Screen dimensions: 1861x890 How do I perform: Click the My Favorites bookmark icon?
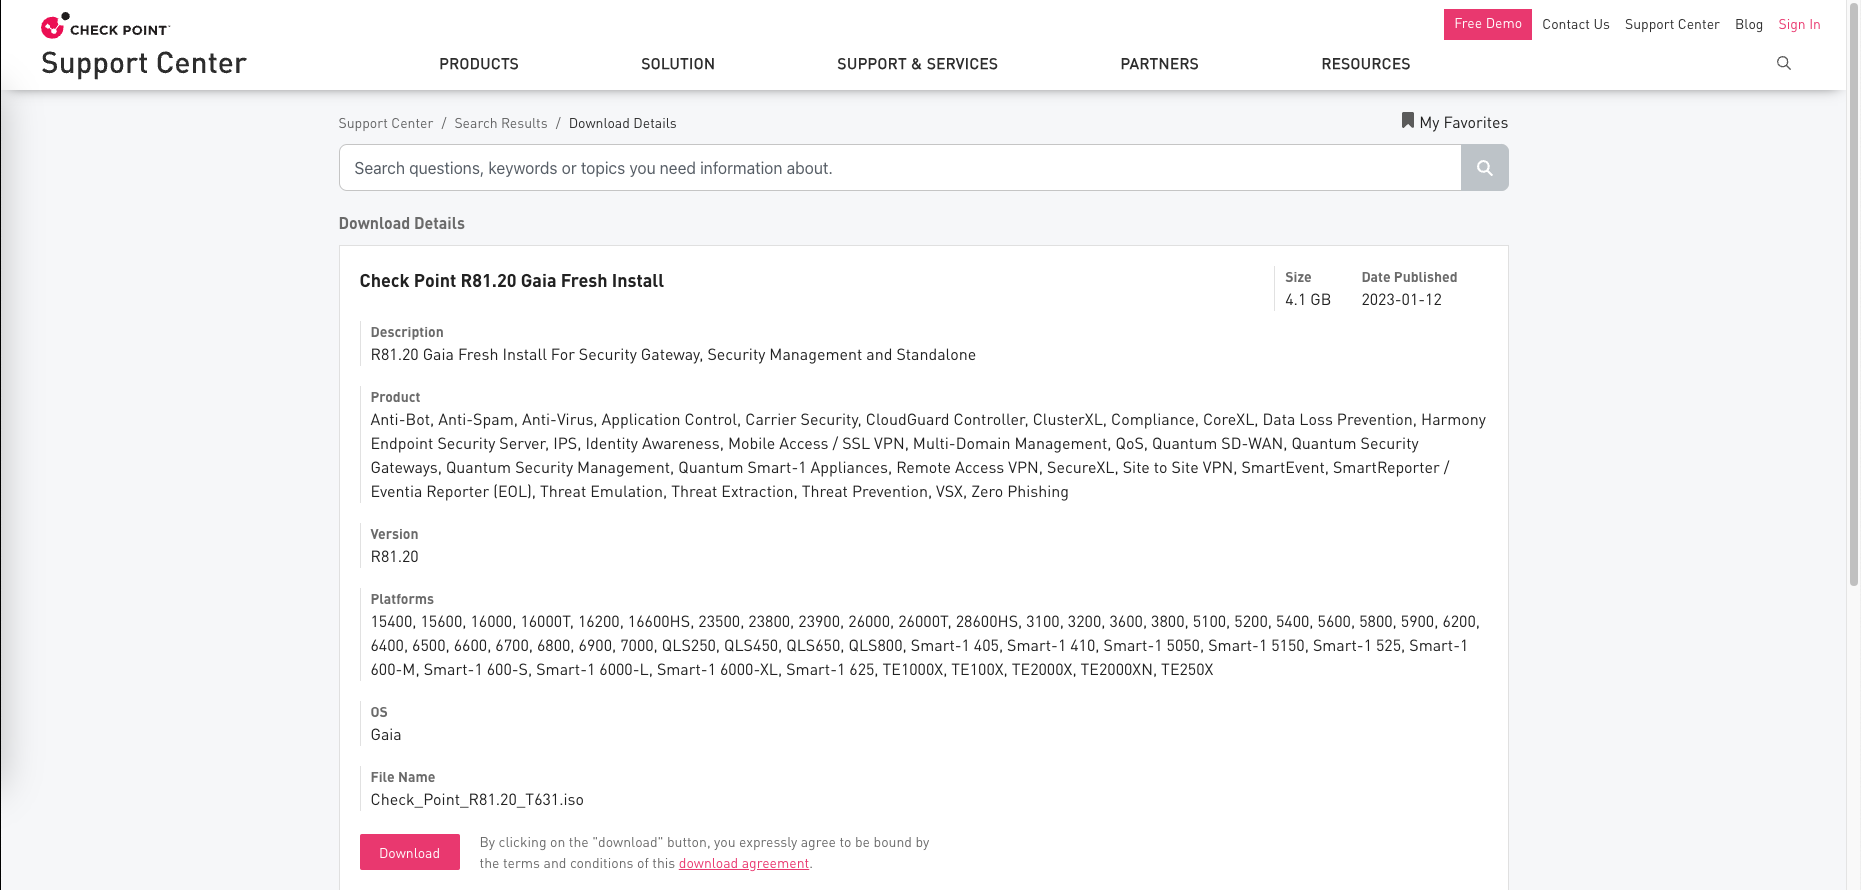pos(1407,121)
